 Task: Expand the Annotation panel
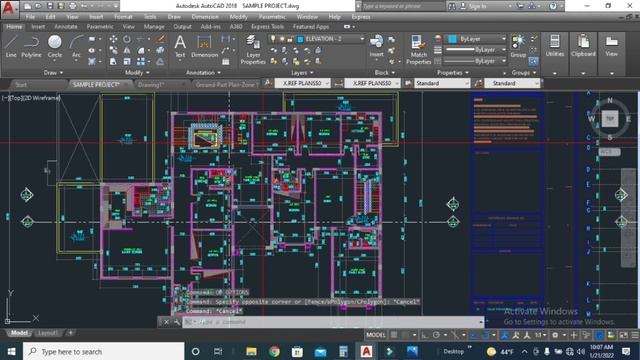click(x=203, y=73)
